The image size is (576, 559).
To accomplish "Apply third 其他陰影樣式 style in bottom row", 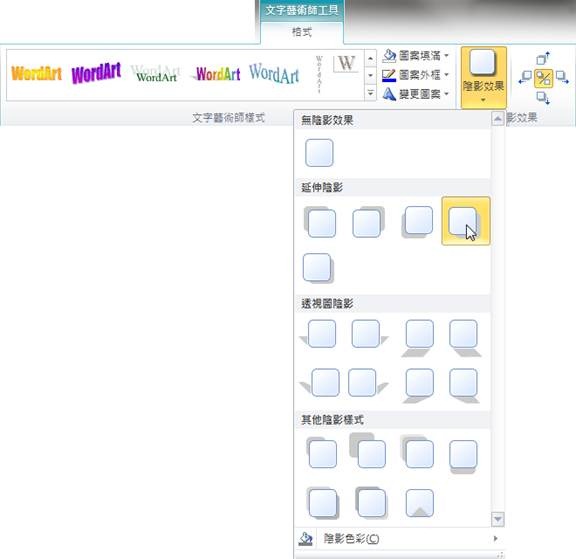I will 420,502.
